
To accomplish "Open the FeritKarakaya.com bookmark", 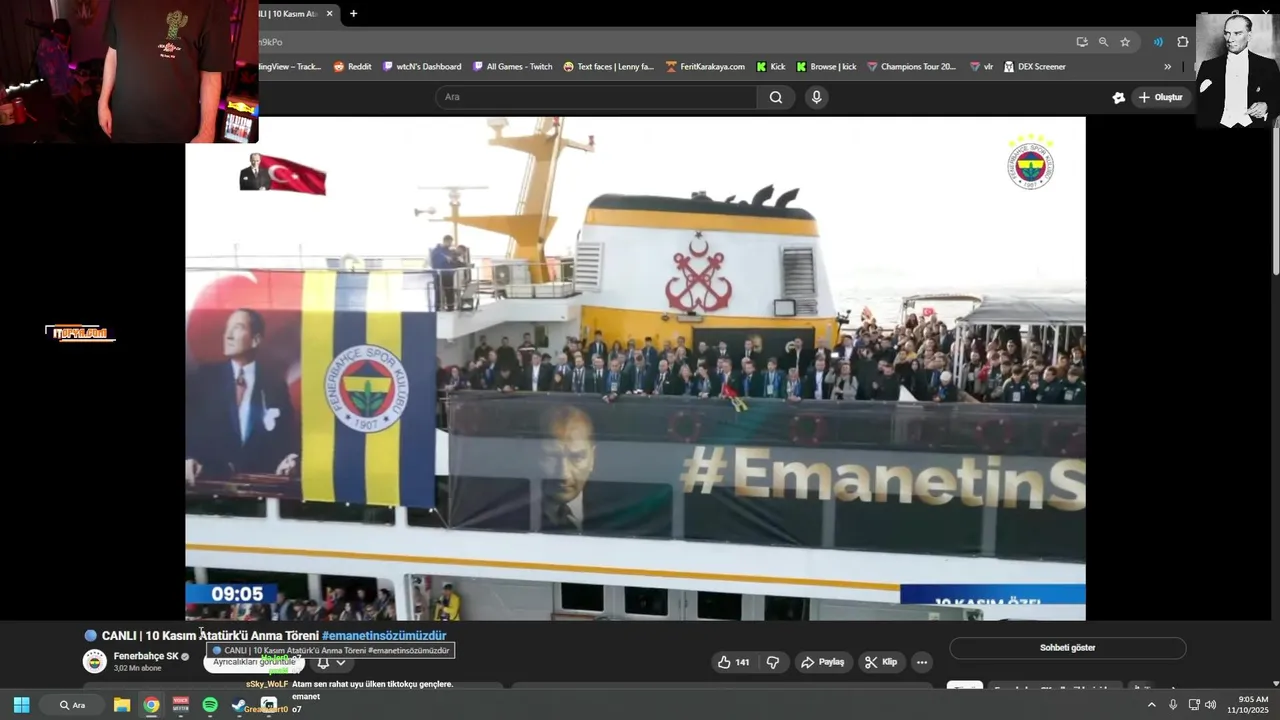I will (705, 67).
